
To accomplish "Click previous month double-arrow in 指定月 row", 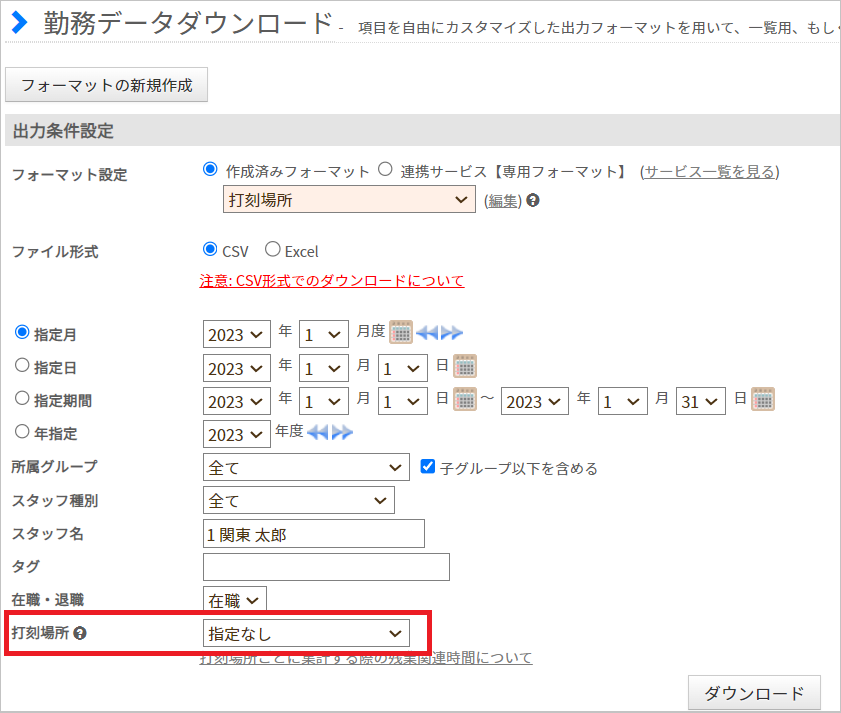I will 428,333.
